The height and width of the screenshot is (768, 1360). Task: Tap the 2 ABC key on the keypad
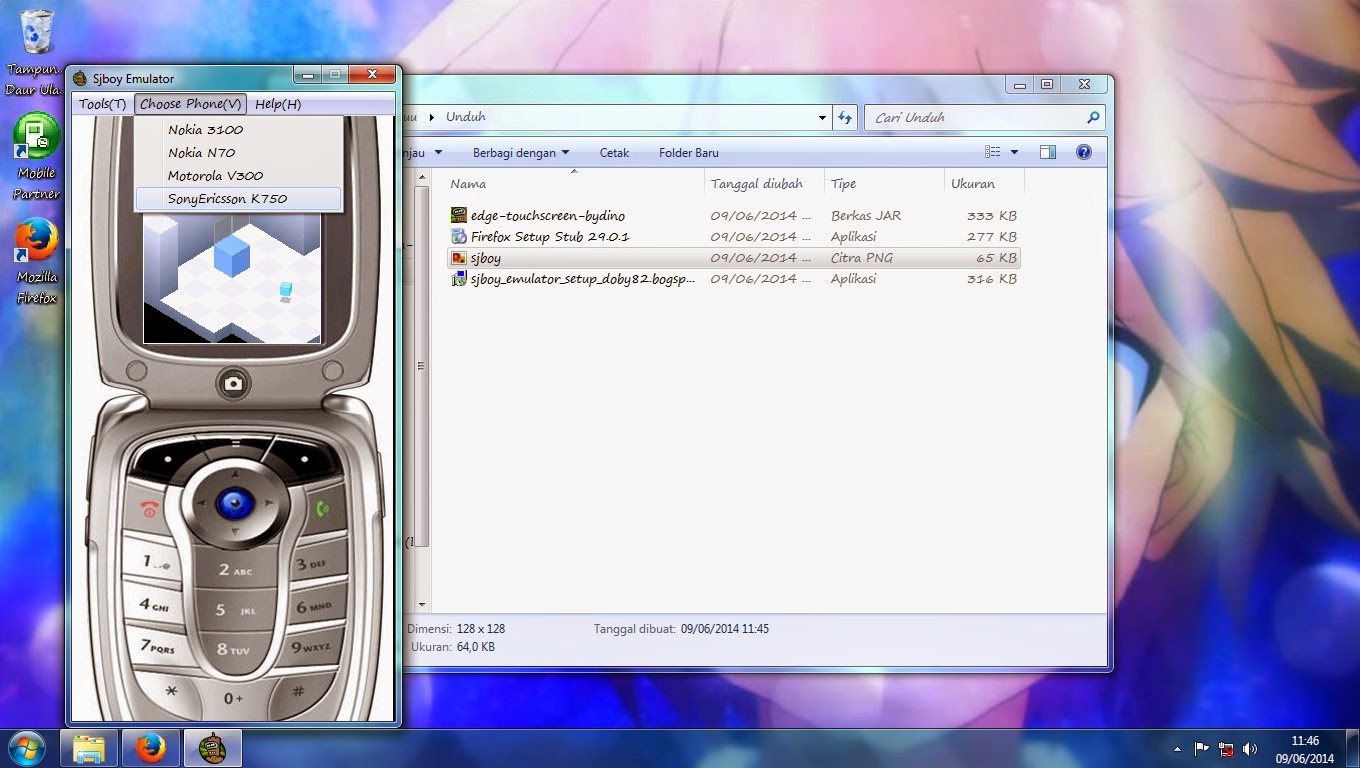click(234, 570)
